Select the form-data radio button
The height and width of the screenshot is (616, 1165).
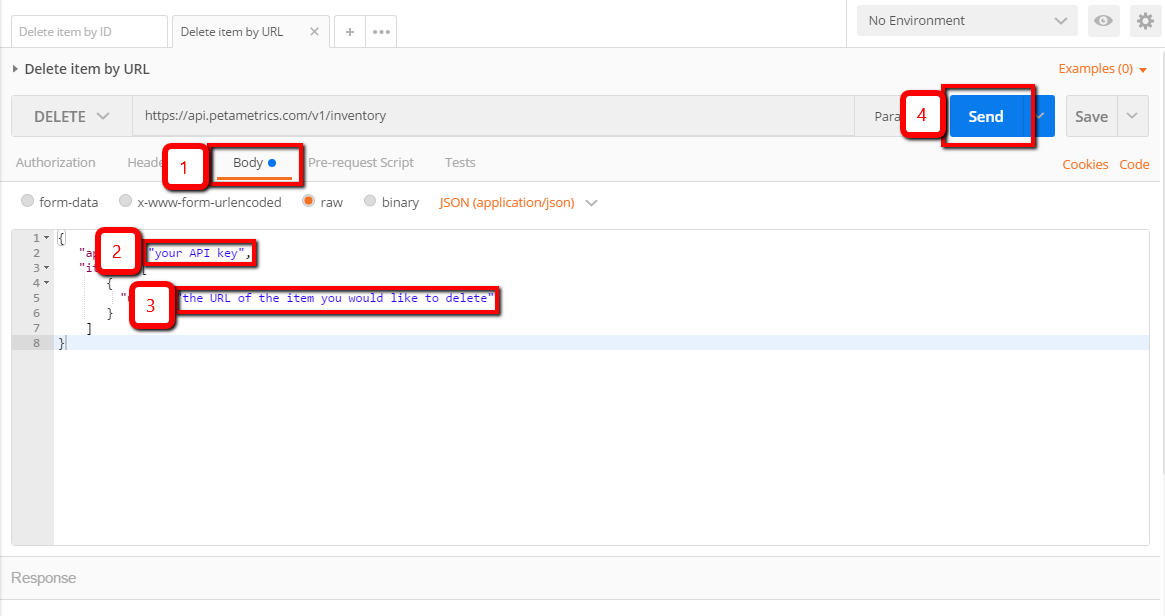coord(27,201)
